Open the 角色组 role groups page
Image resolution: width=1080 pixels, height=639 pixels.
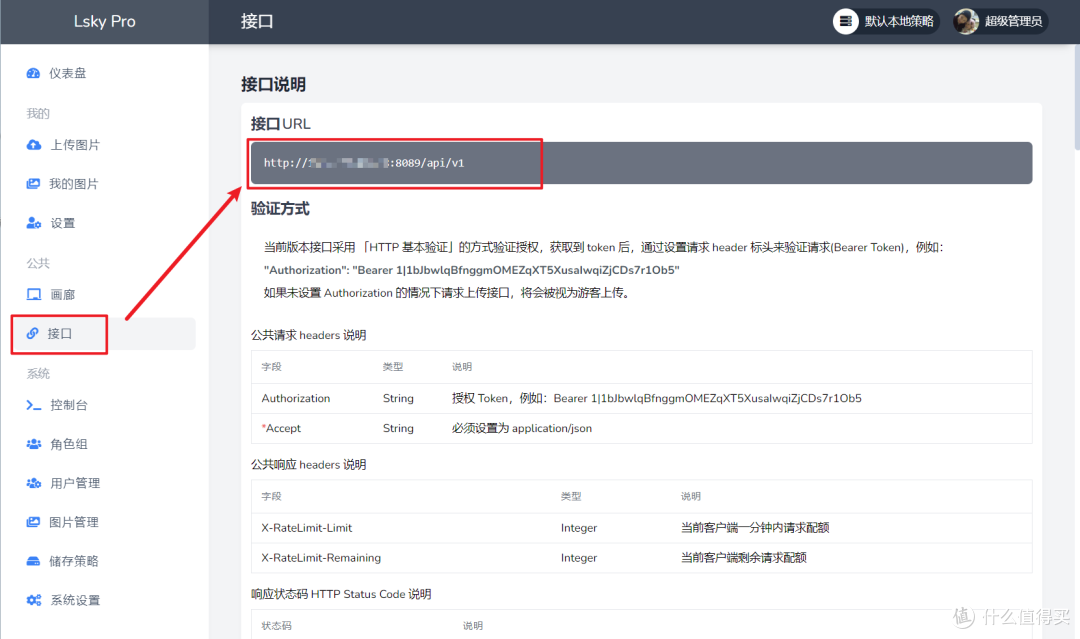(103, 444)
